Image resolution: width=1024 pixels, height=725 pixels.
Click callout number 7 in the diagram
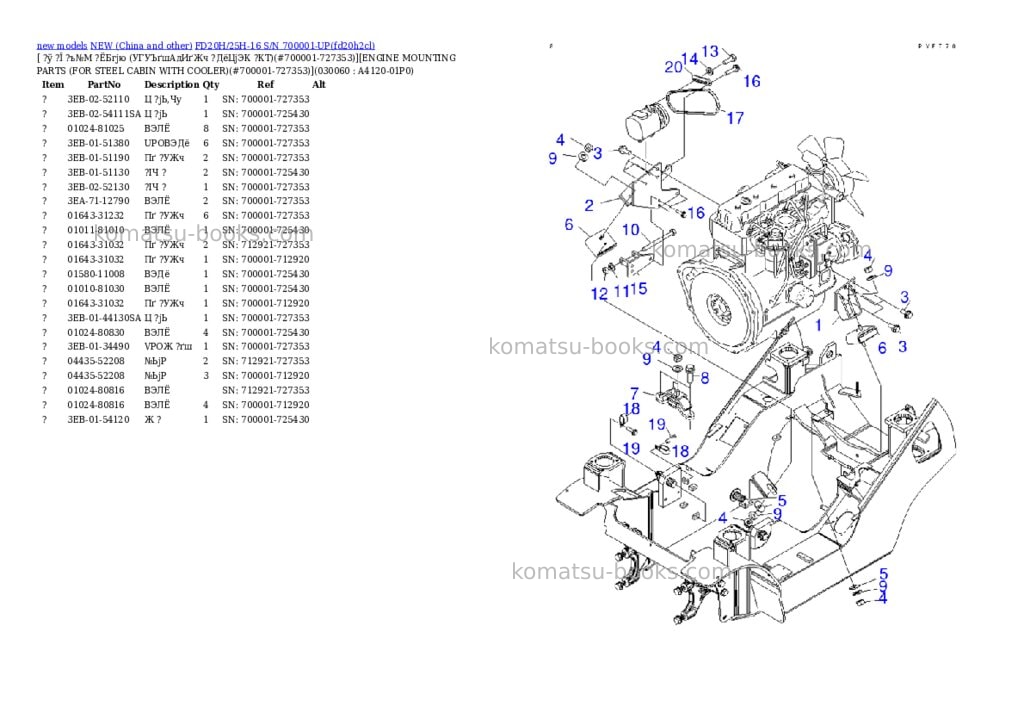pyautogui.click(x=634, y=393)
